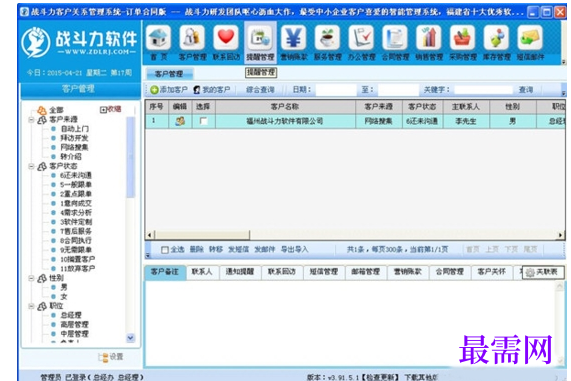Switch to the lower 营销账款 tab
Image resolution: width=571 pixels, height=381 pixels.
click(408, 272)
